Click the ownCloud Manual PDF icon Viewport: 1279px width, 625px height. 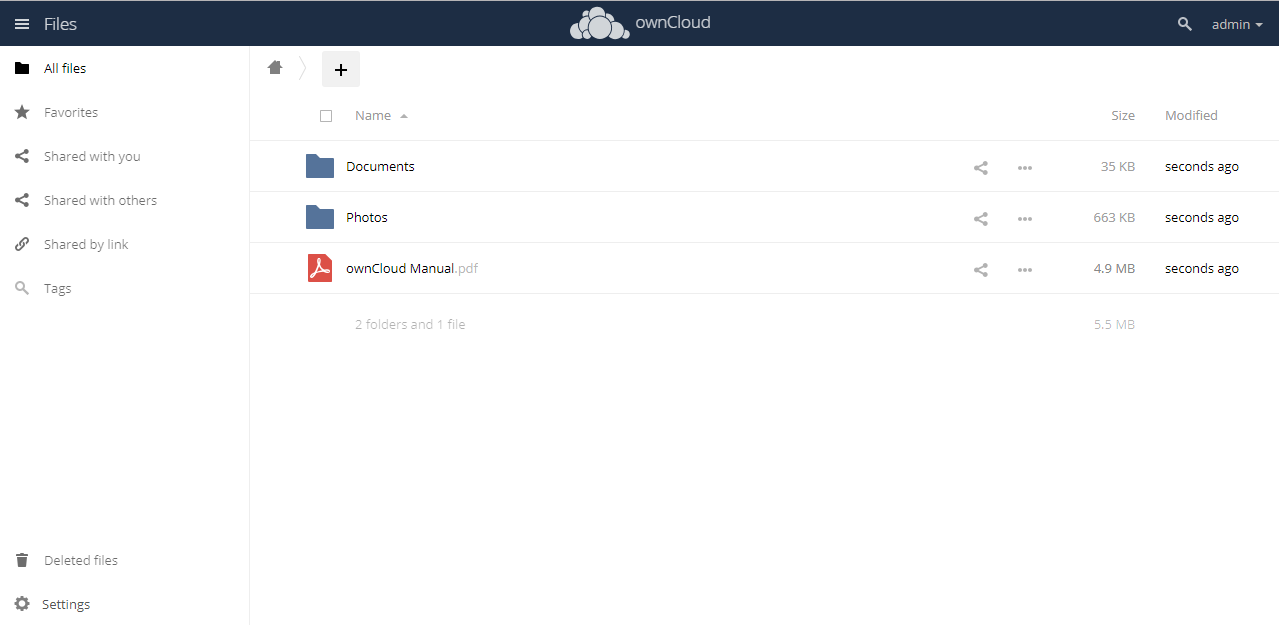pyautogui.click(x=320, y=268)
